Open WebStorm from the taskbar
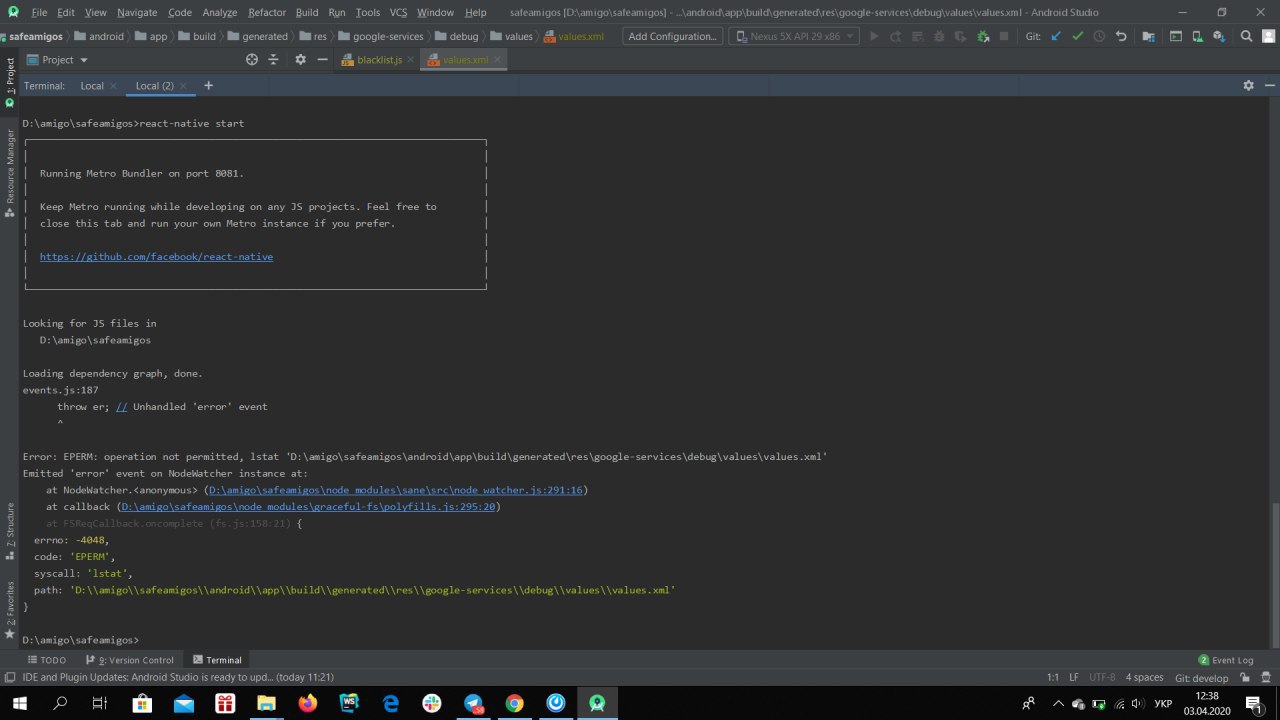The width and height of the screenshot is (1280, 720). click(x=349, y=704)
